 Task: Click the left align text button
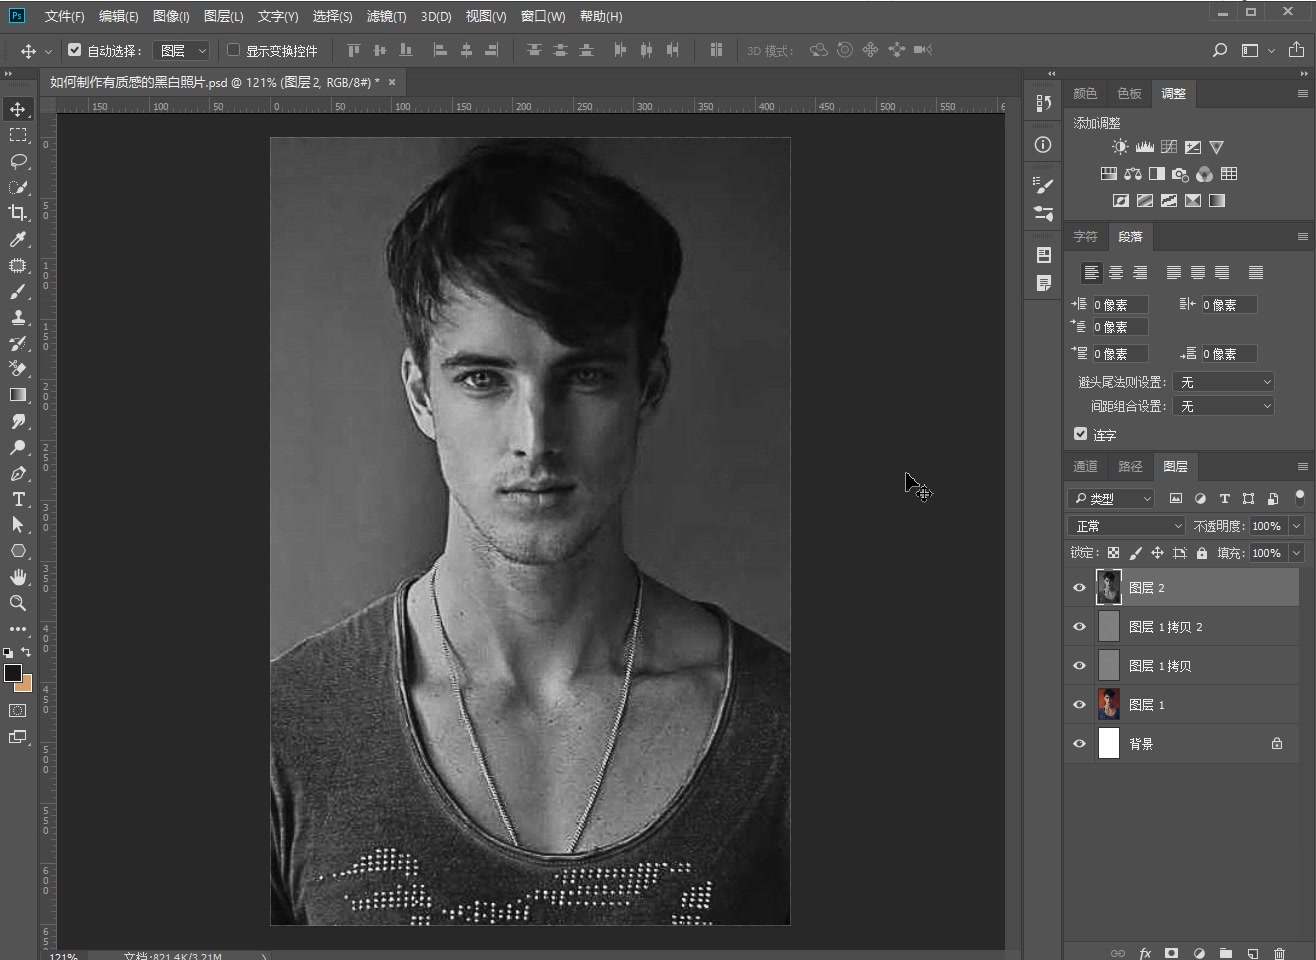pos(1092,272)
